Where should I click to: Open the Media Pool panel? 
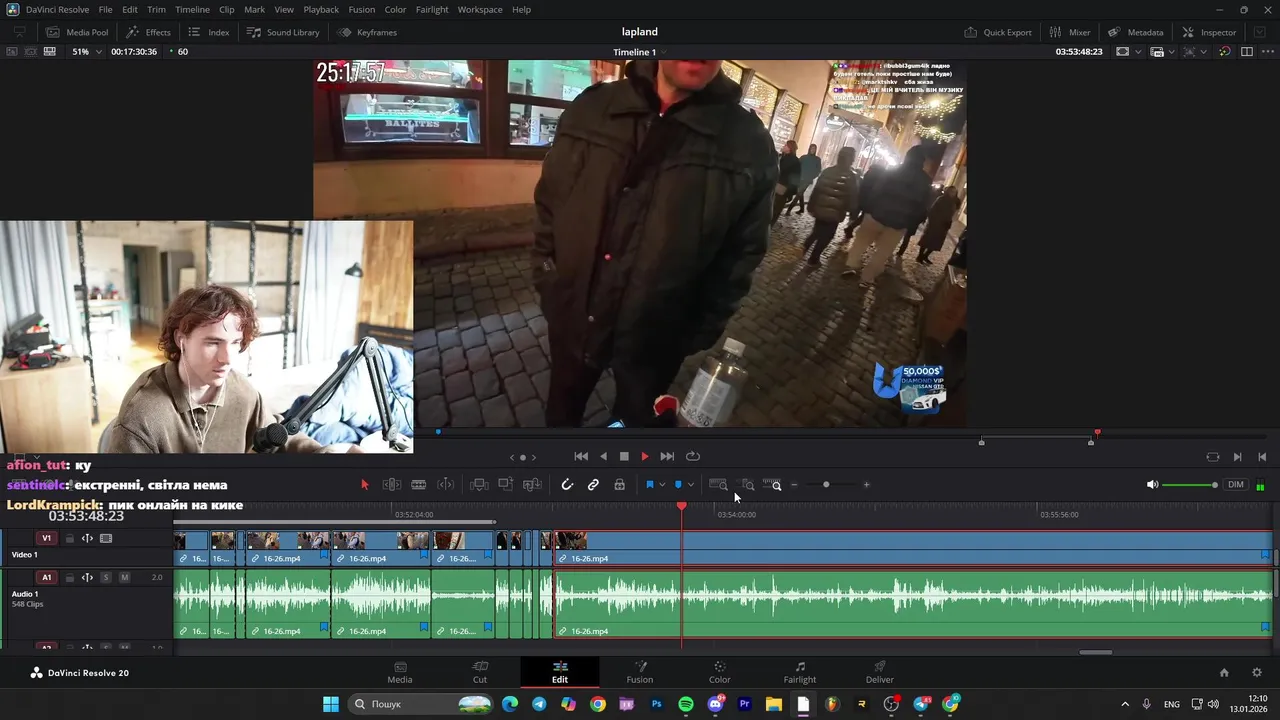[x=77, y=32]
